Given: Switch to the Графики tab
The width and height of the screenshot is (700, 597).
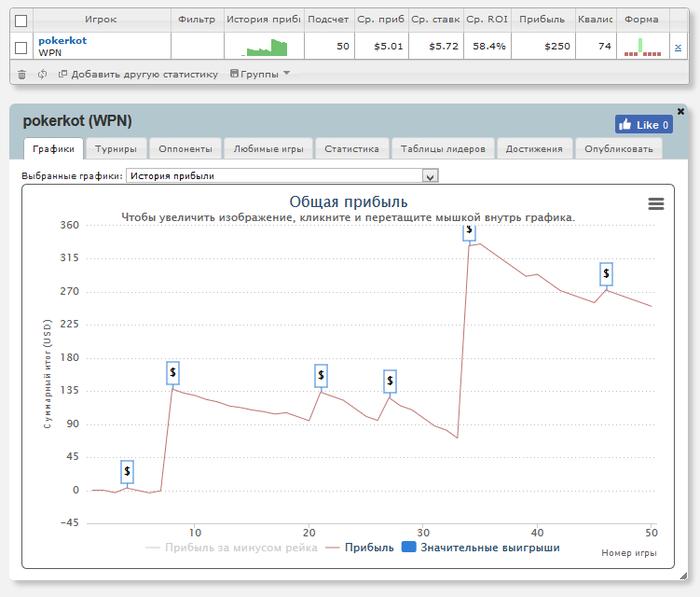Looking at the screenshot, I should click(54, 149).
